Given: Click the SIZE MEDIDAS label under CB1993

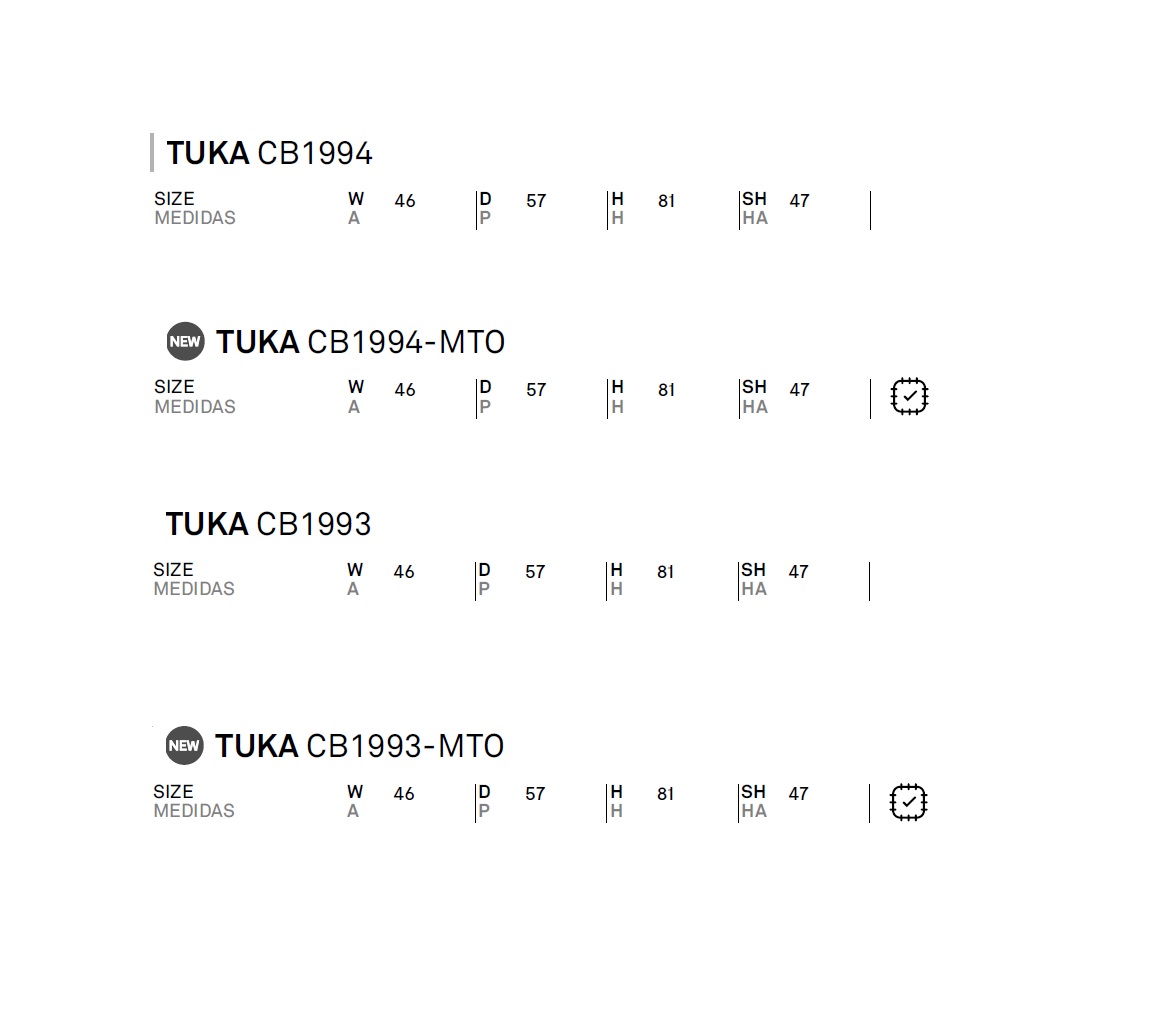Looking at the screenshot, I should pyautogui.click(x=194, y=579).
